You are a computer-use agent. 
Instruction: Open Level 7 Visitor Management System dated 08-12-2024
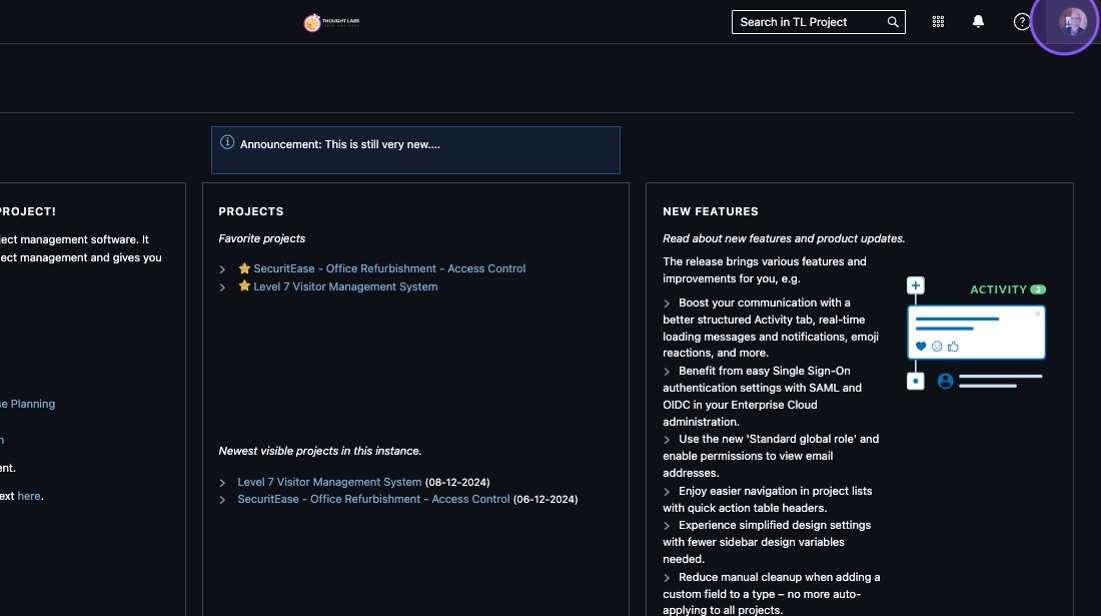[329, 482]
